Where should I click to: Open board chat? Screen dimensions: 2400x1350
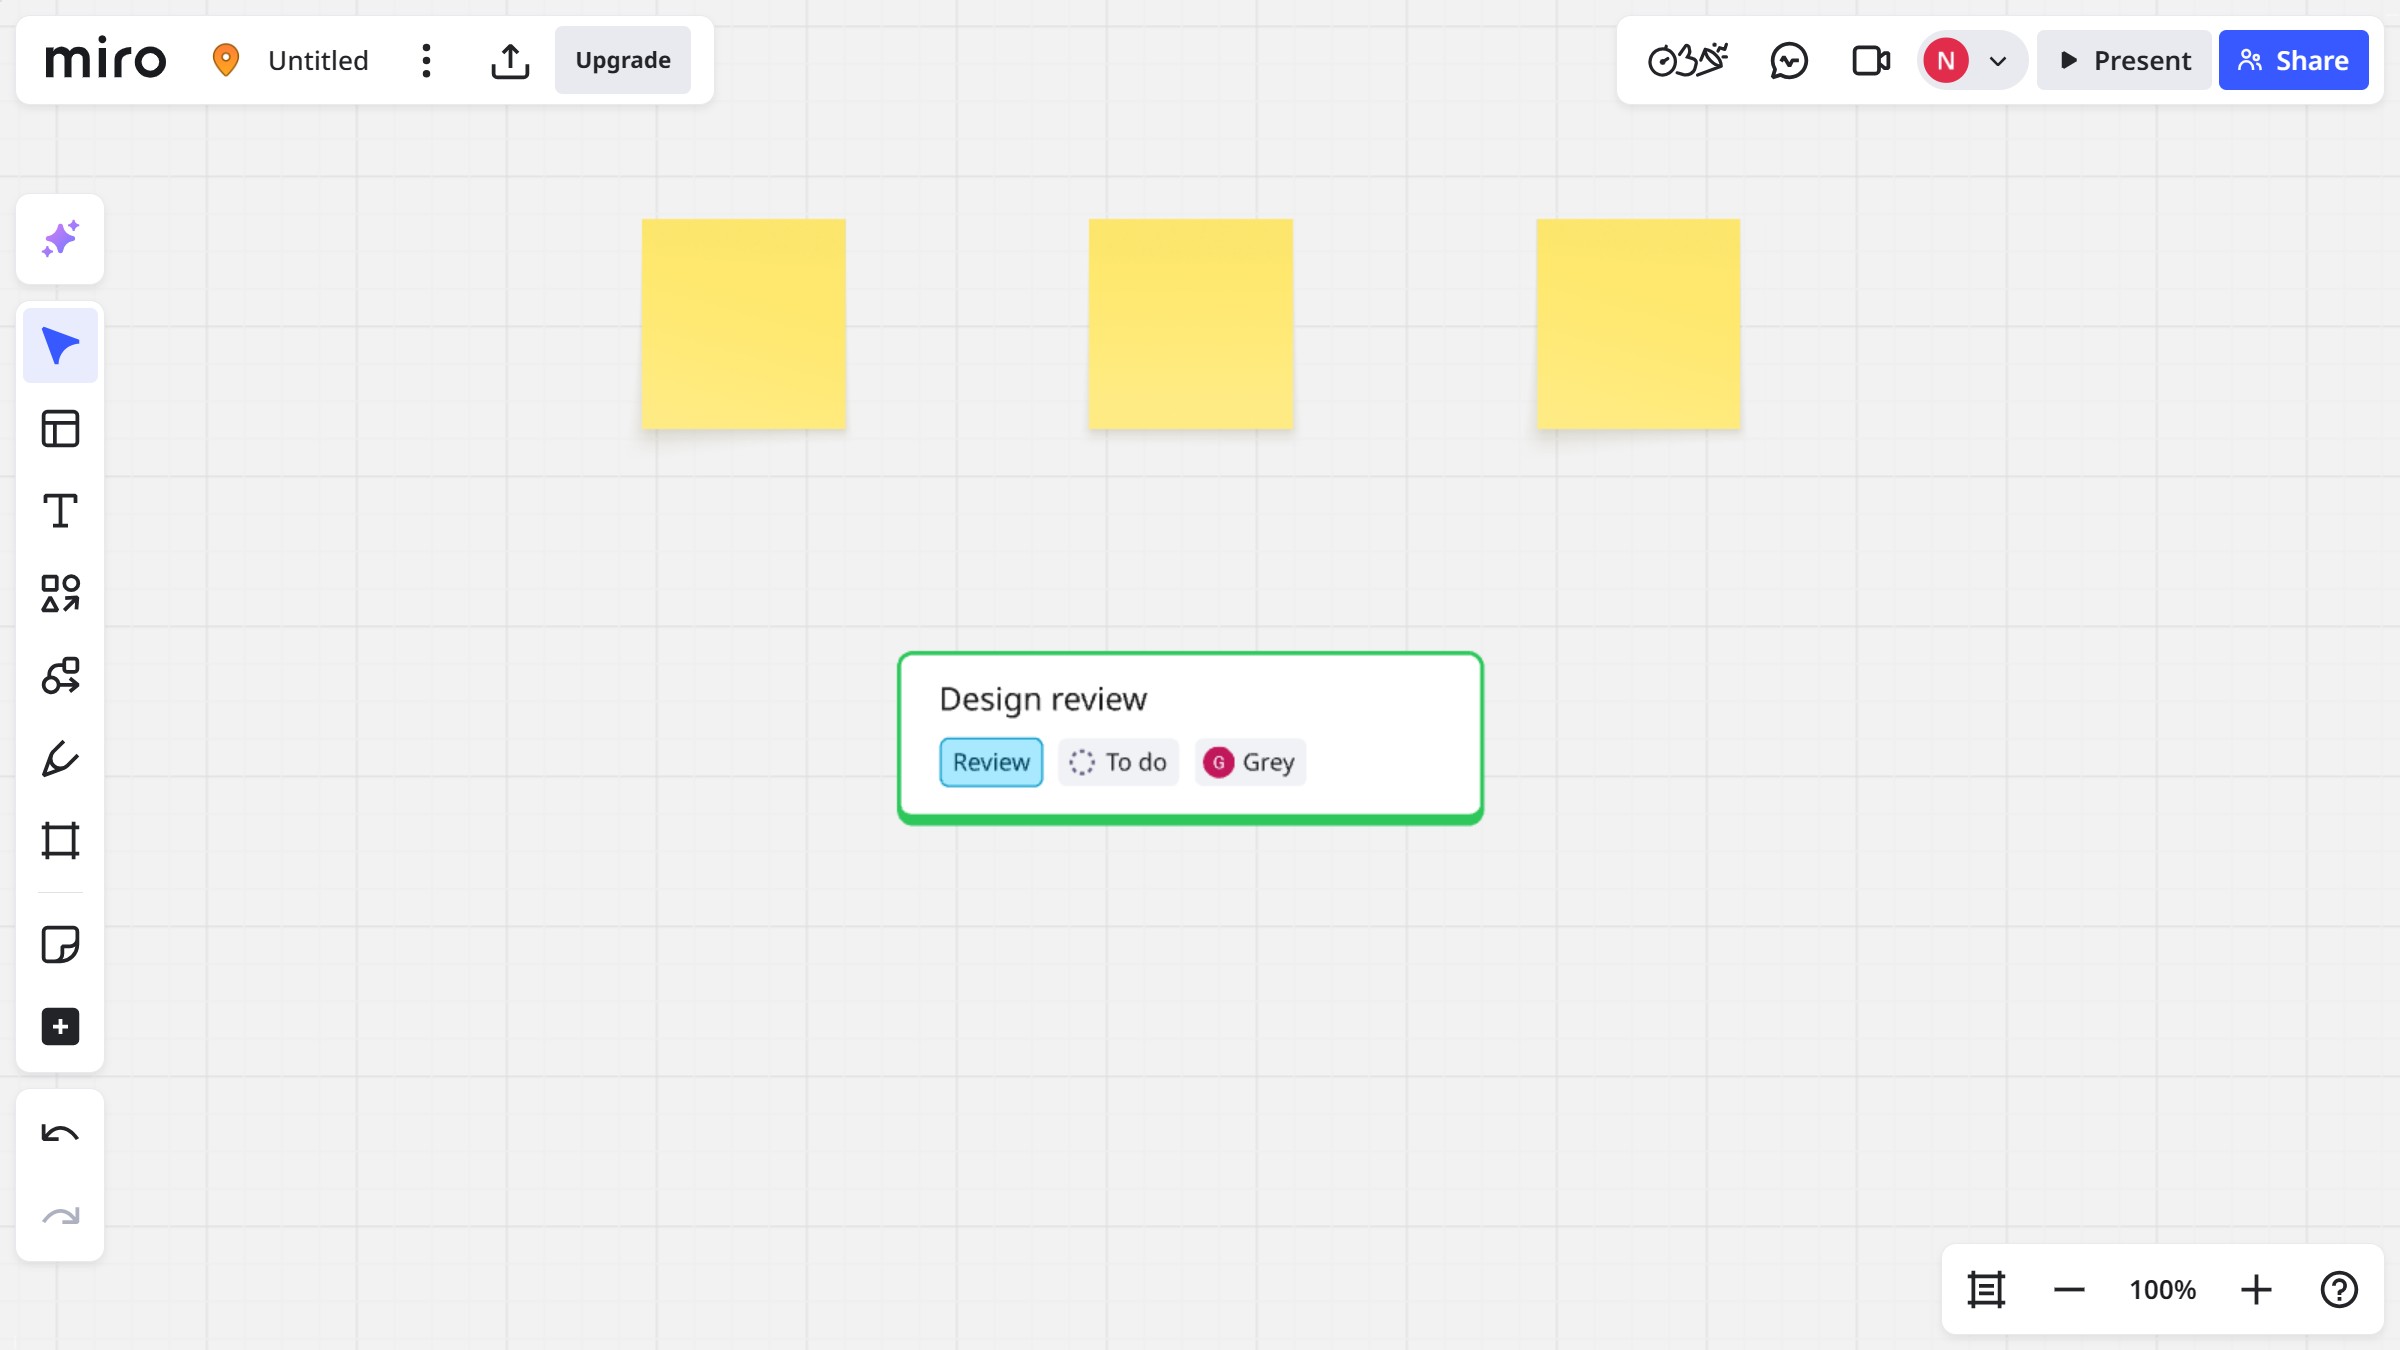(x=1789, y=60)
